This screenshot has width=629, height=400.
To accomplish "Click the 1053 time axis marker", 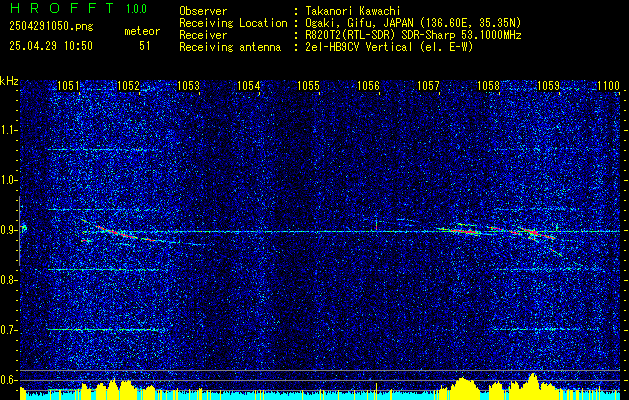I will point(188,86).
